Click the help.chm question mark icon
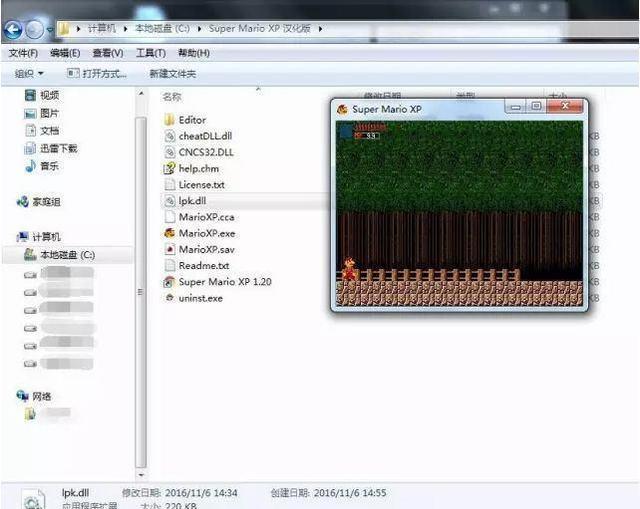 point(169,169)
